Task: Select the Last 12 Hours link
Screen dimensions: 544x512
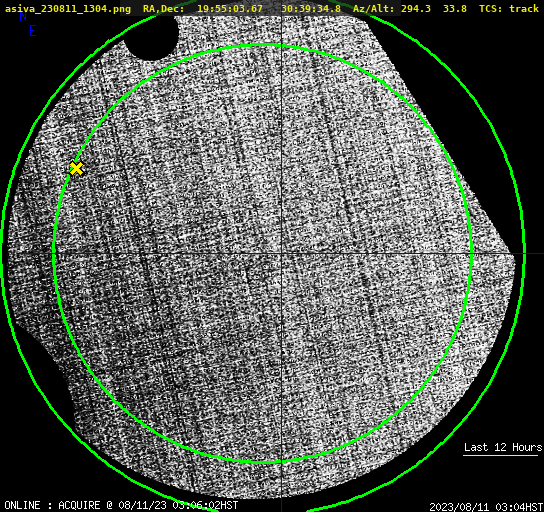Action: (503, 447)
